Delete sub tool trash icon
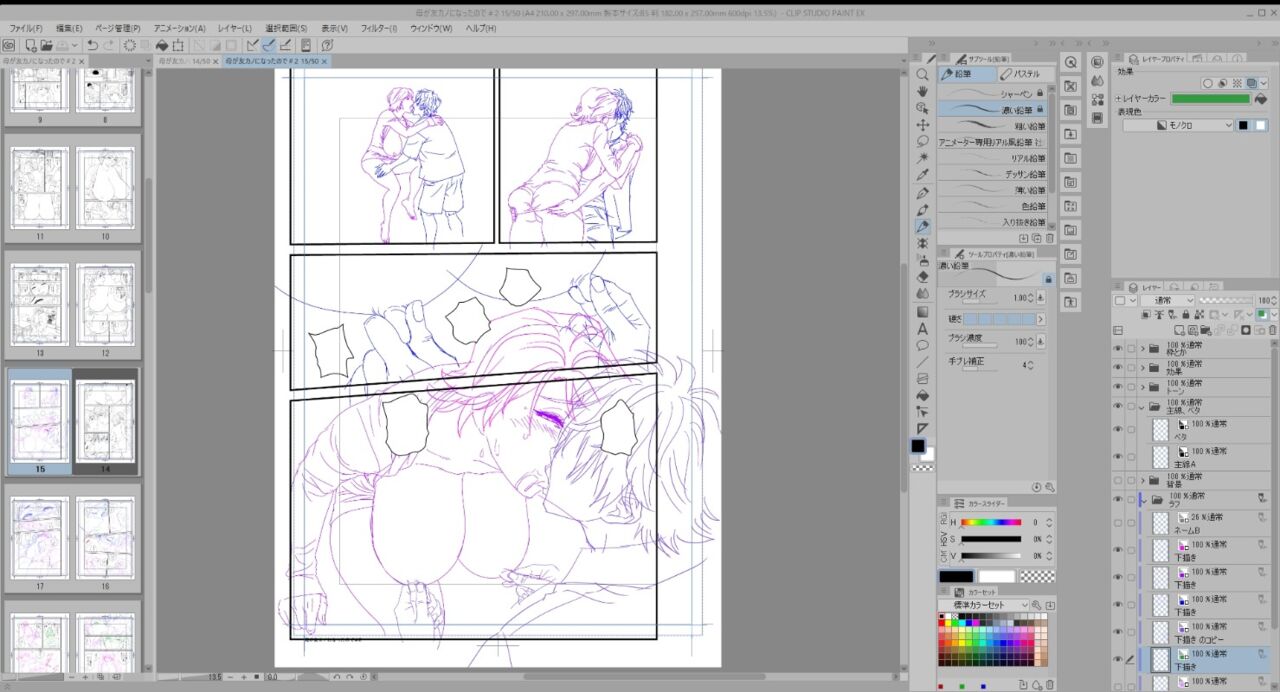The image size is (1280, 692). pos(1050,238)
